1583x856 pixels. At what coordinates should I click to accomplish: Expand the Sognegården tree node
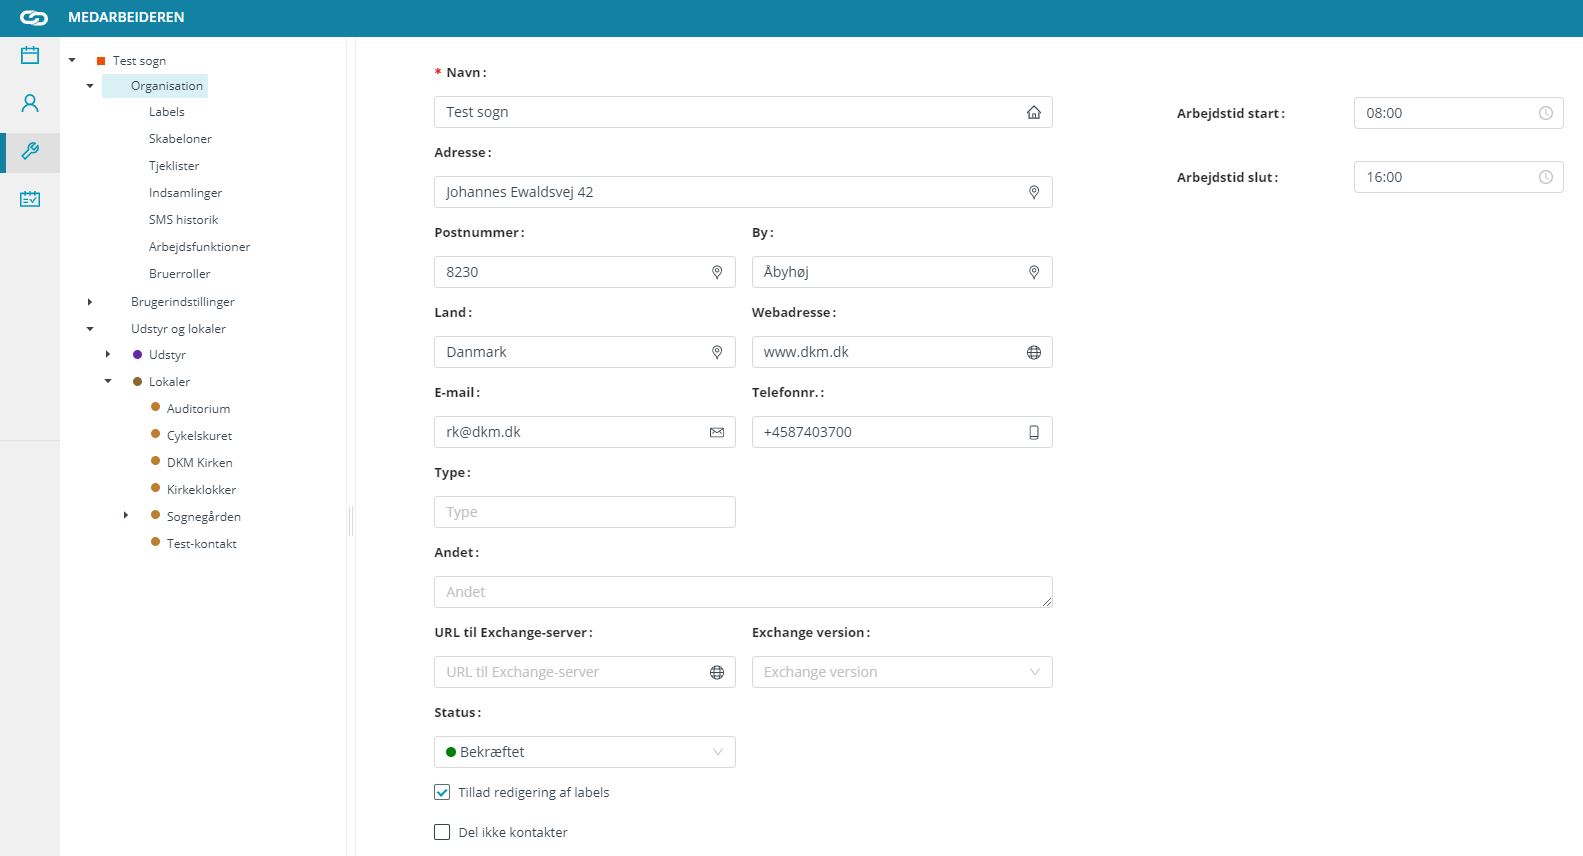point(126,516)
